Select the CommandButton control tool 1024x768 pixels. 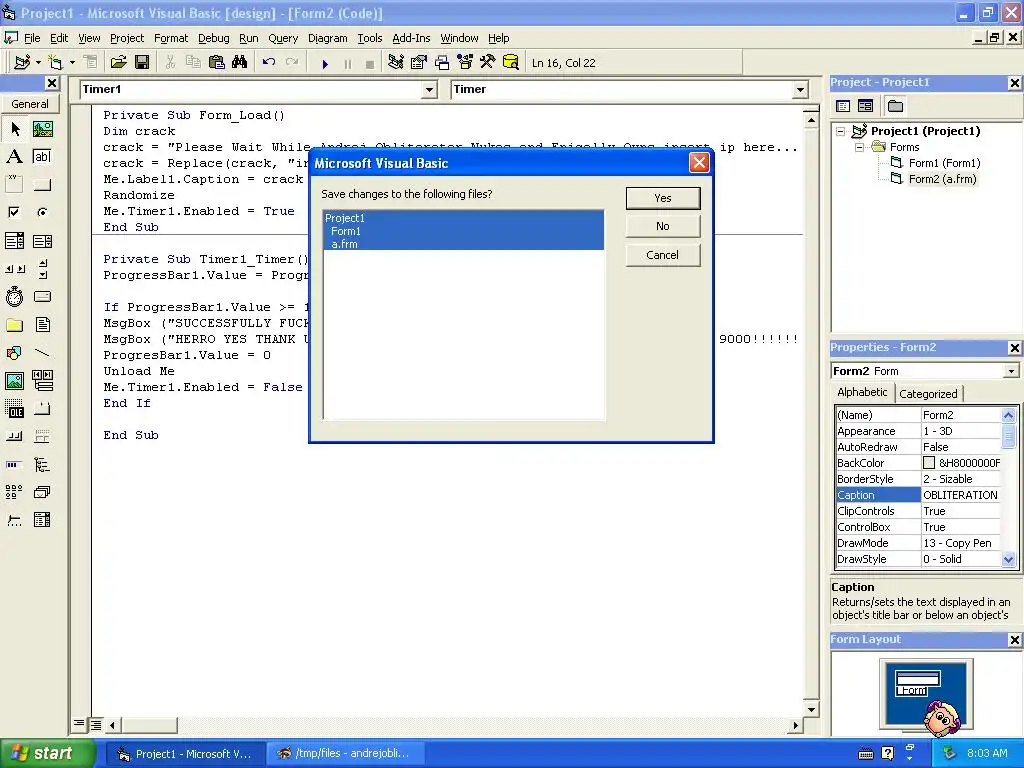(x=42, y=185)
